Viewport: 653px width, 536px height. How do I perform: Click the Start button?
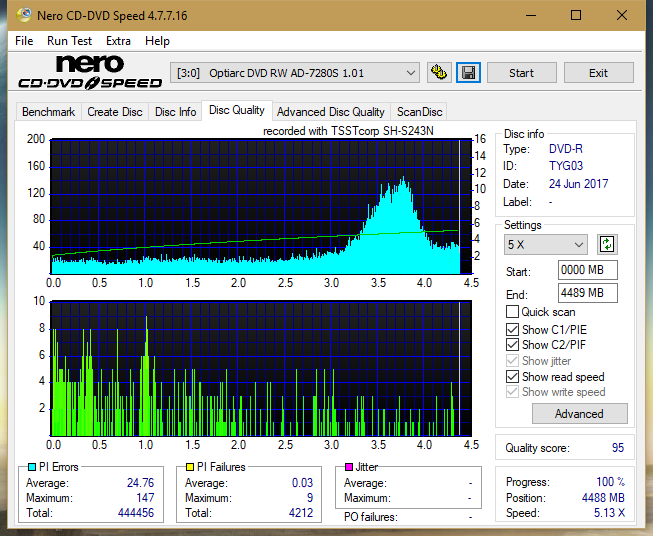[x=521, y=73]
